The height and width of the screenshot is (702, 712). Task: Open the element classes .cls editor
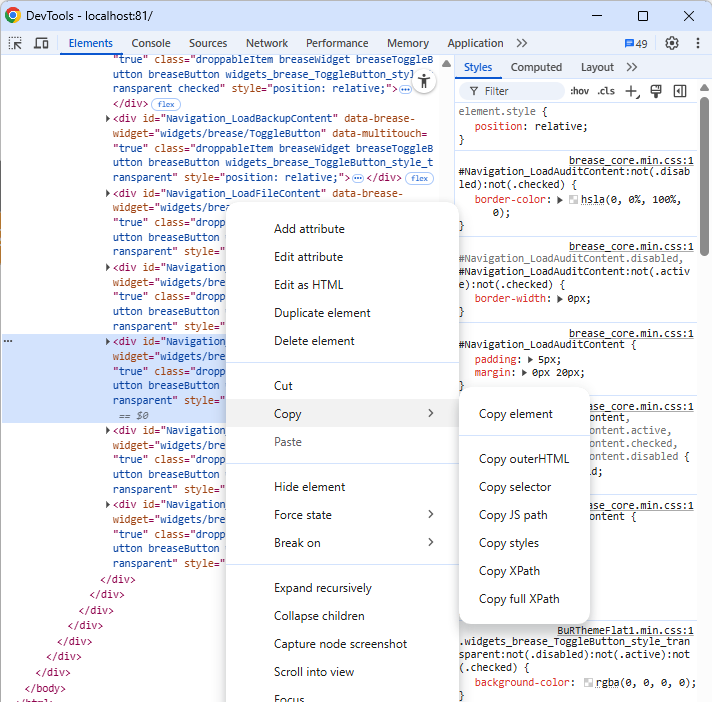pyautogui.click(x=606, y=91)
